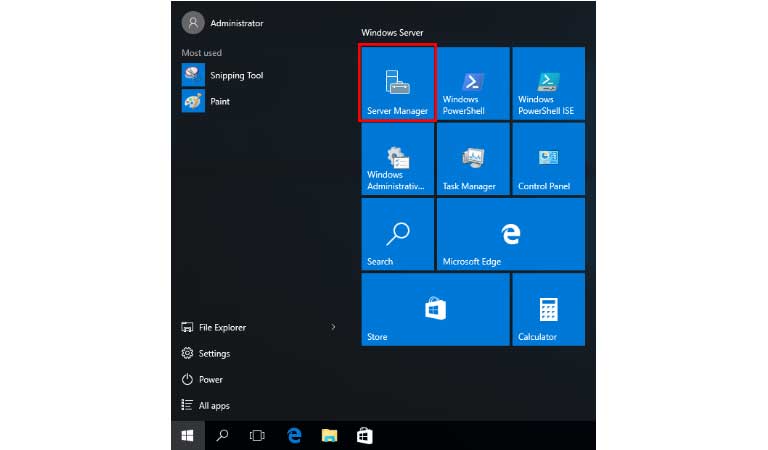Launch the Calculator tile
This screenshot has width=768, height=450.
coord(548,309)
